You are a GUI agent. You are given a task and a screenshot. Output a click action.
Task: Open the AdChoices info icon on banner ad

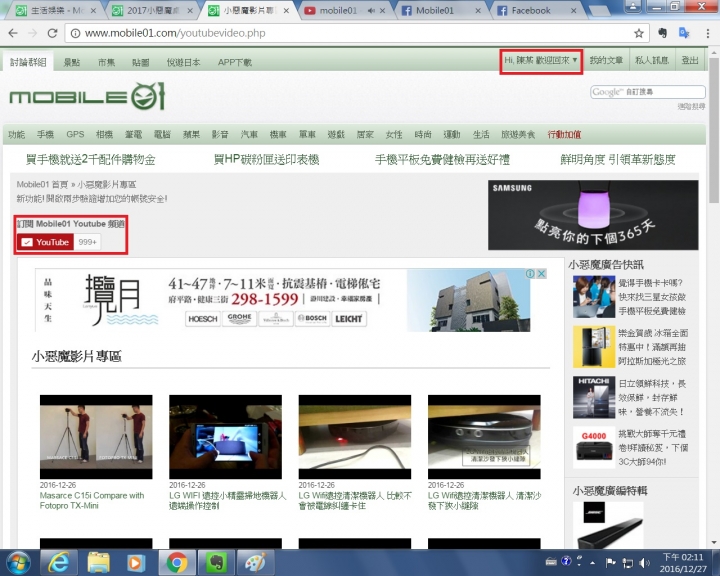tap(530, 274)
